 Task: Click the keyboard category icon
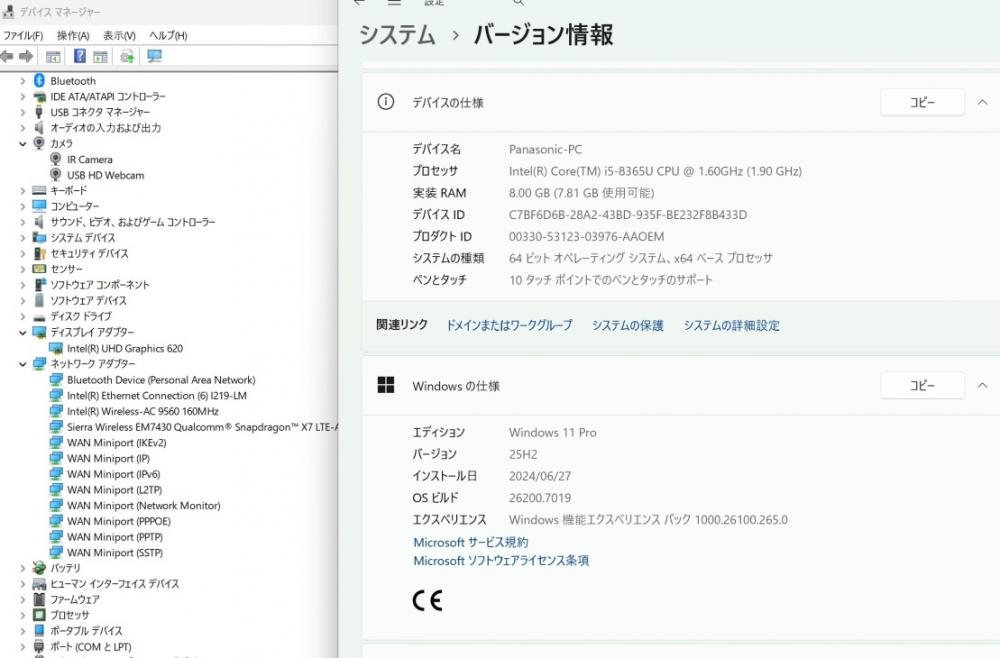(x=40, y=190)
